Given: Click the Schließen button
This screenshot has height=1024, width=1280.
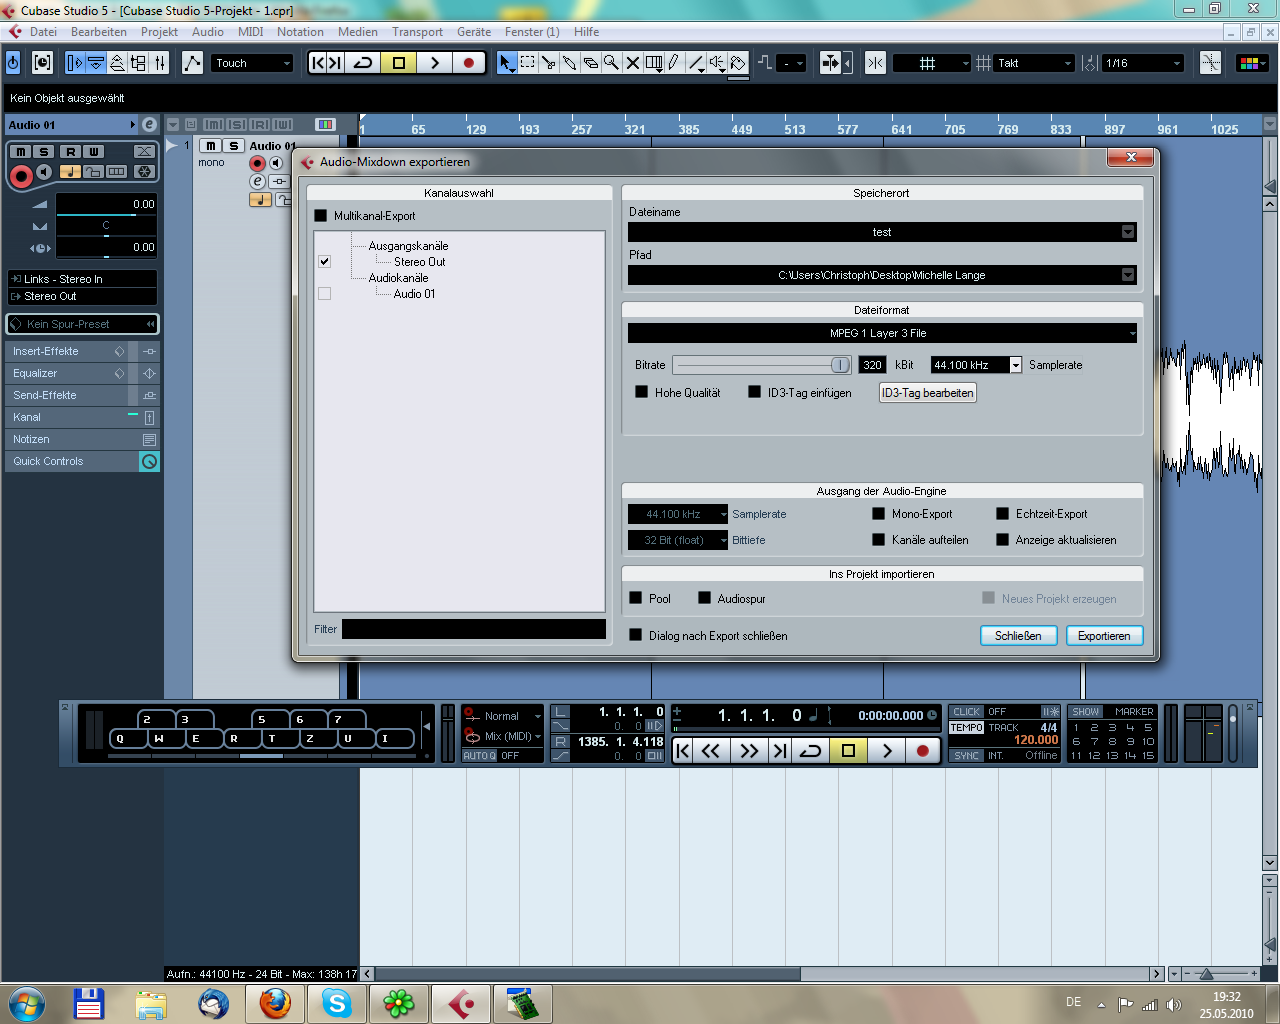Looking at the screenshot, I should (x=1018, y=636).
